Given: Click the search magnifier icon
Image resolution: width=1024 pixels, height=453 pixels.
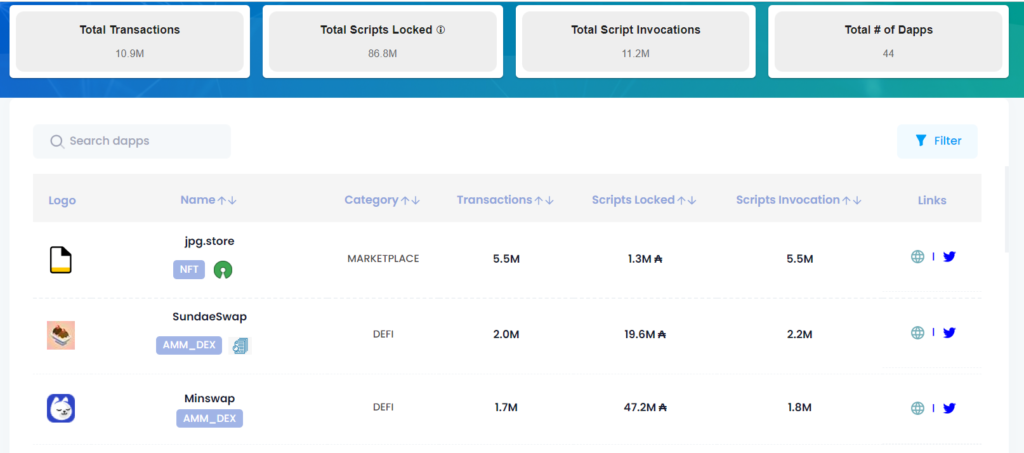Looking at the screenshot, I should click(x=57, y=142).
